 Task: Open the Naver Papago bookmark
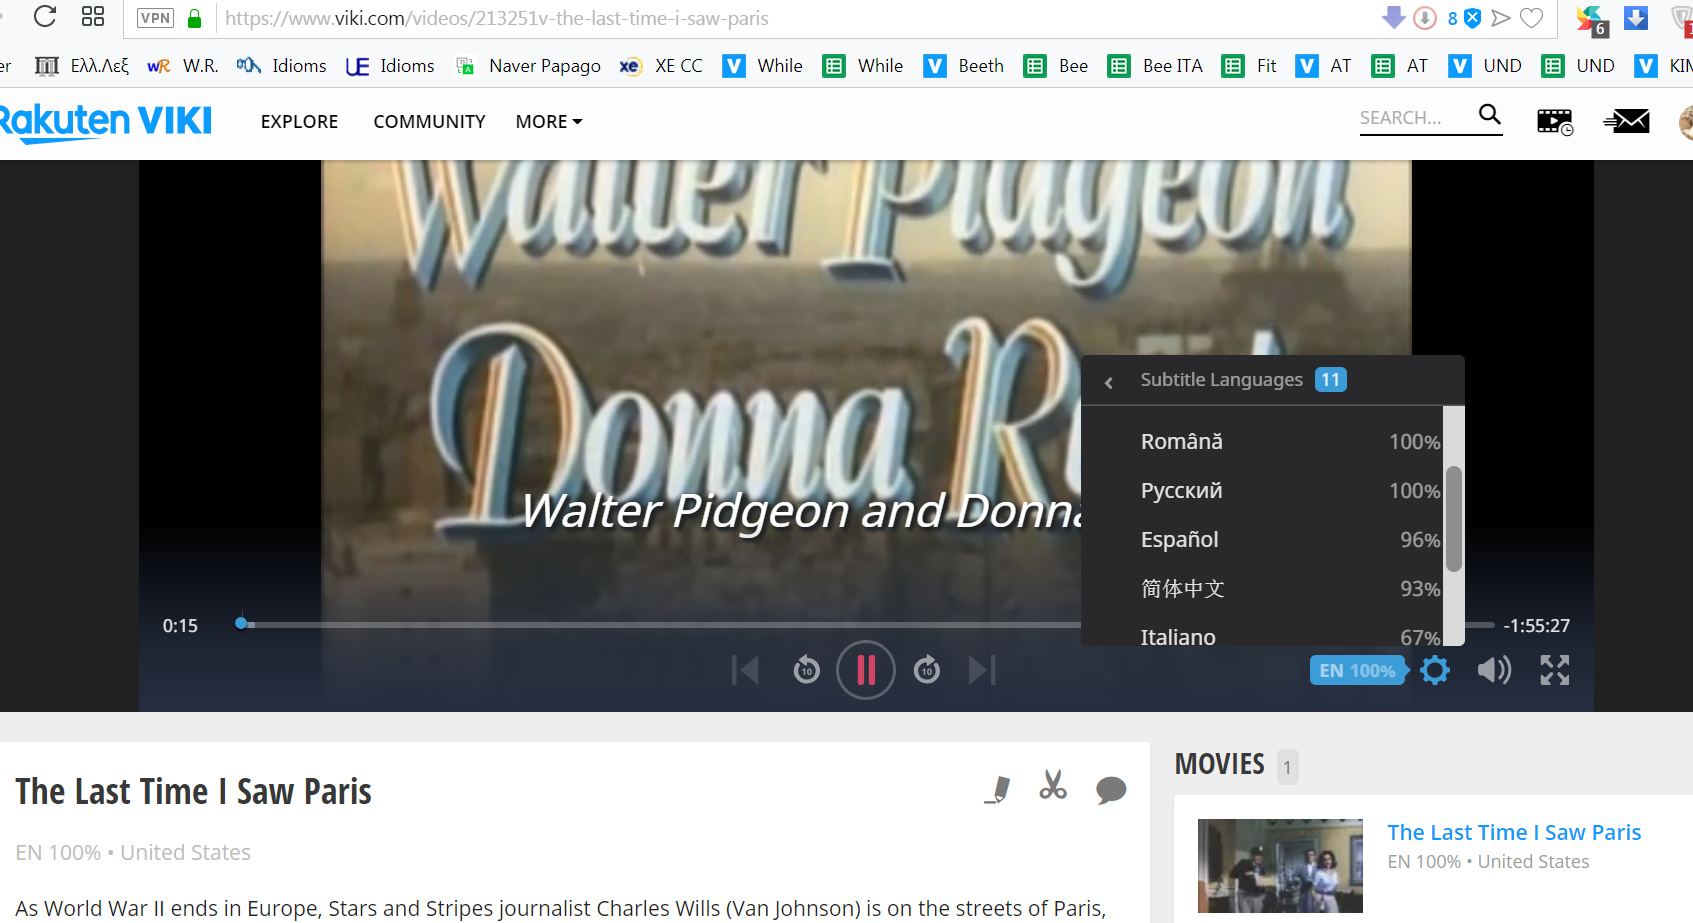[528, 66]
